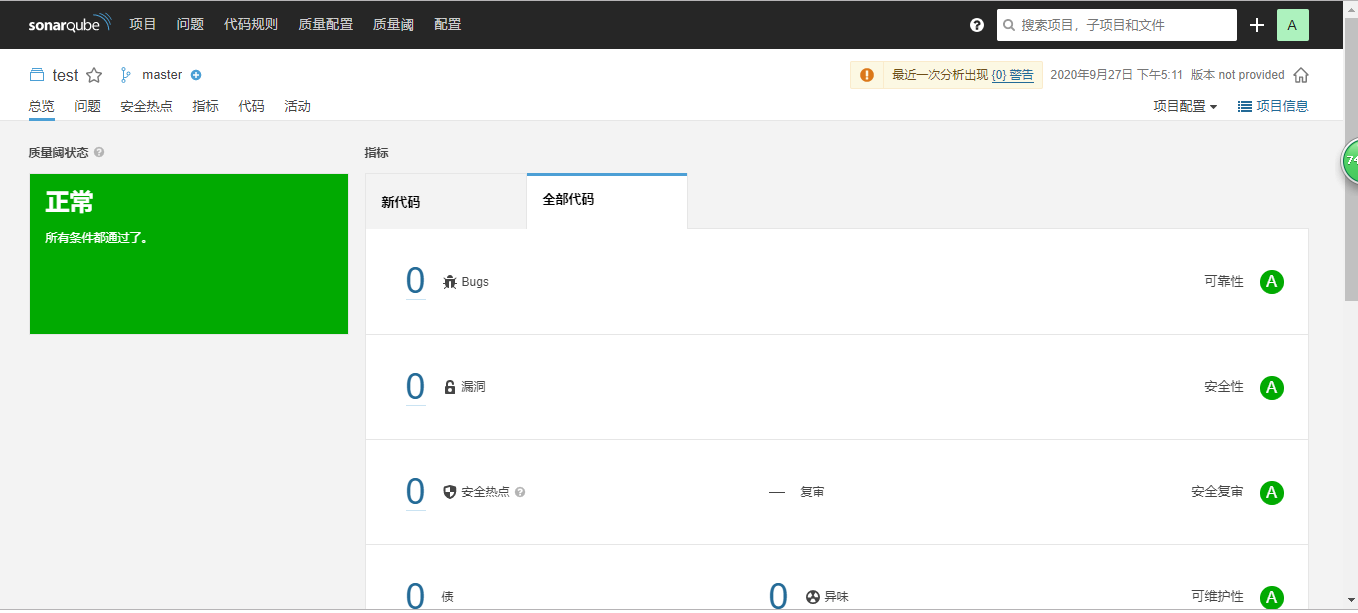Click the add branch plus icon beside master
Image resolution: width=1358 pixels, height=613 pixels.
(196, 75)
